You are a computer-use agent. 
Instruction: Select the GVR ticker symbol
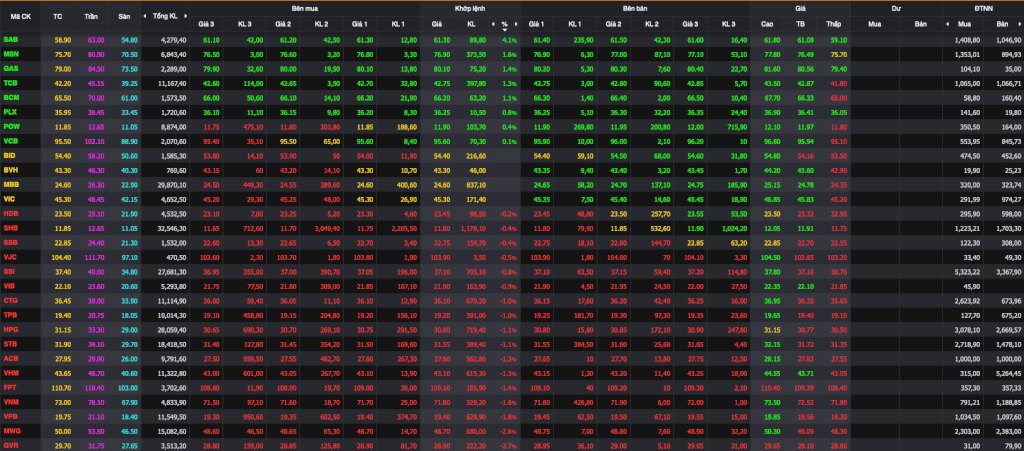click(10, 444)
